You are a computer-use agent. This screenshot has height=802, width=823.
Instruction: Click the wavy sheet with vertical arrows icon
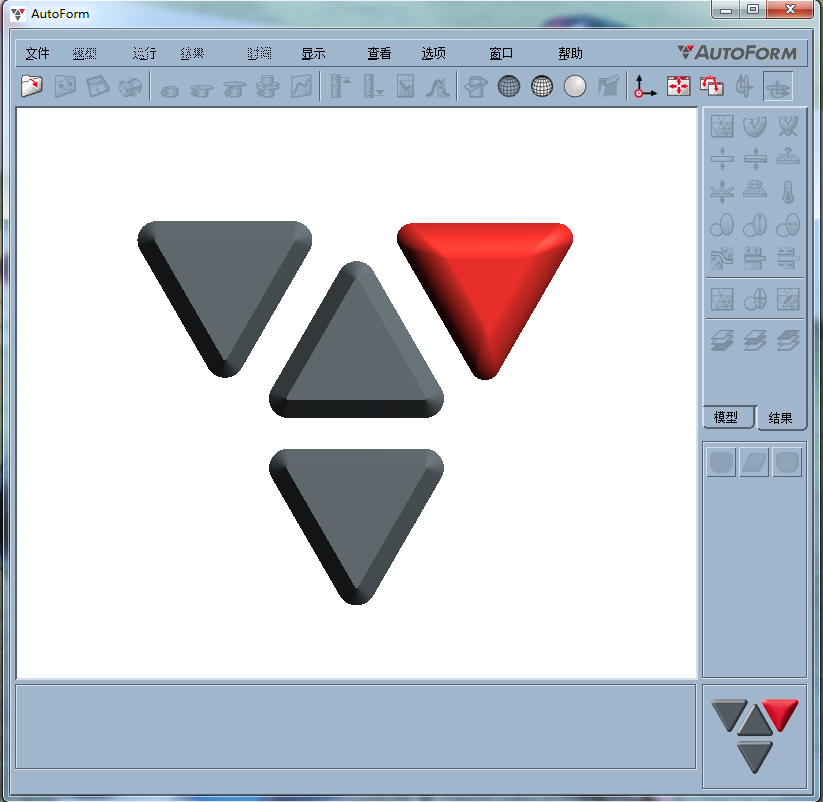click(722, 192)
